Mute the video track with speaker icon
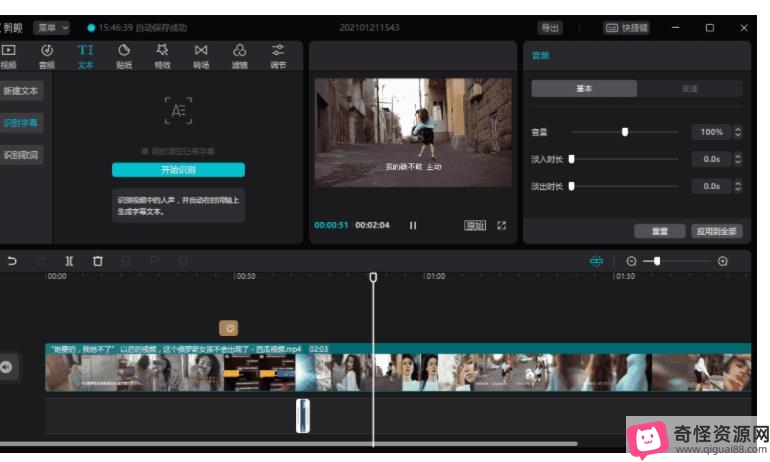 (x=7, y=368)
